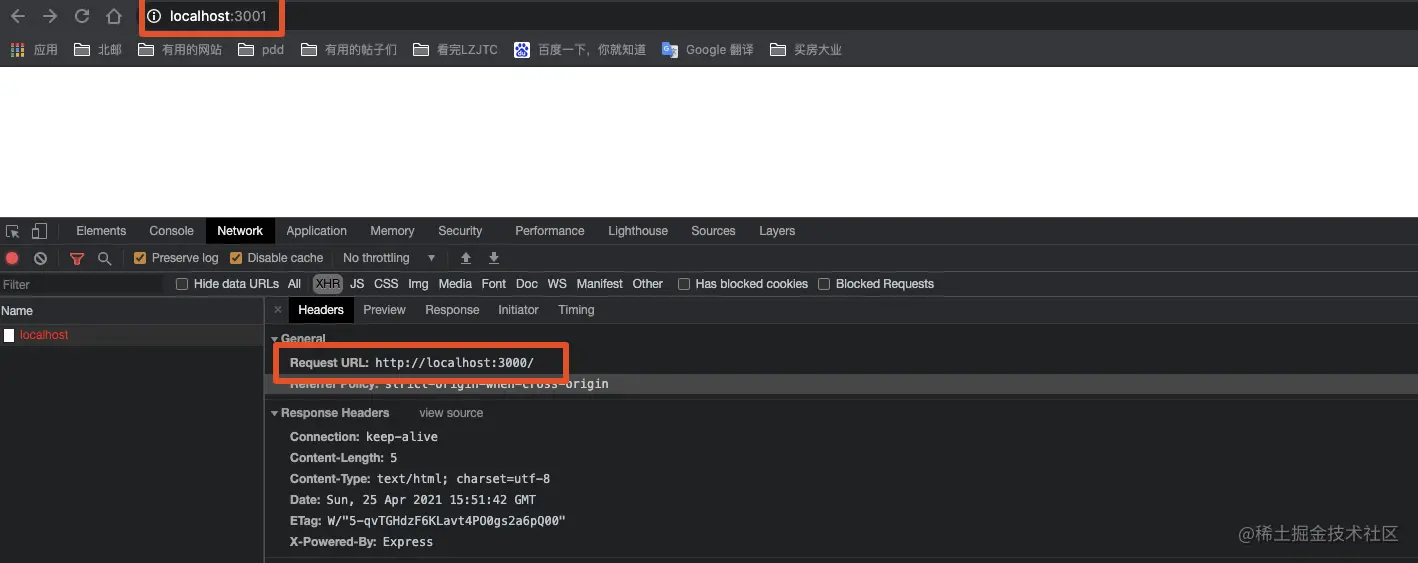Export HAR file download arrow icon
This screenshot has height=563, width=1418.
493,258
